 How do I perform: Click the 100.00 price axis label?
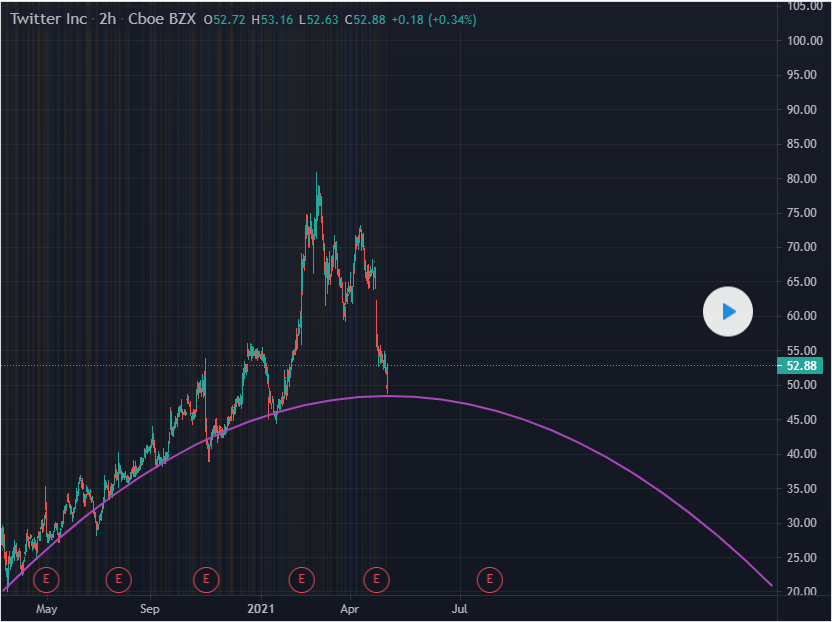click(803, 41)
